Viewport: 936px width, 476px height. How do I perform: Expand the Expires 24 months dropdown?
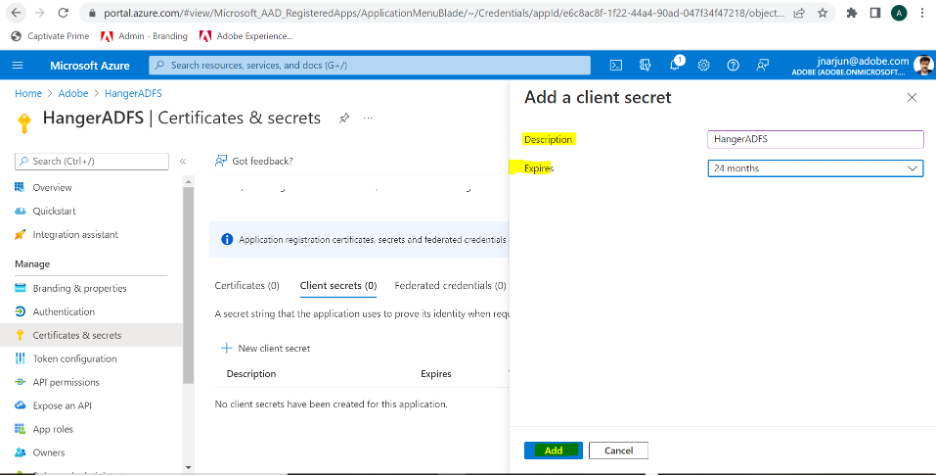pyautogui.click(x=815, y=168)
